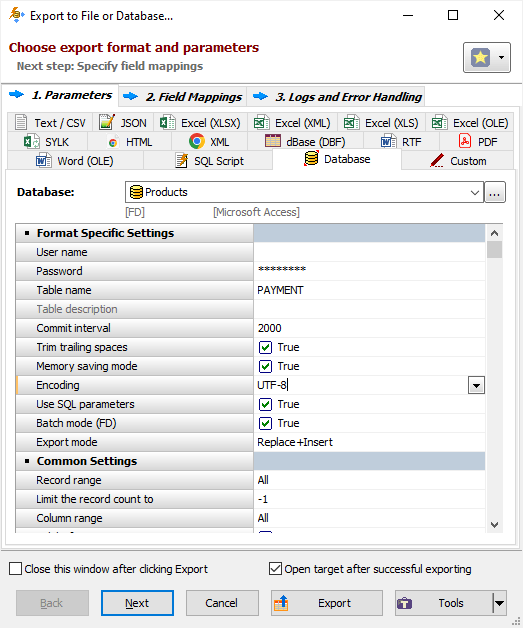Switch to 3. Logs and Error Handling tab
This screenshot has width=523, height=628.
[x=336, y=97]
